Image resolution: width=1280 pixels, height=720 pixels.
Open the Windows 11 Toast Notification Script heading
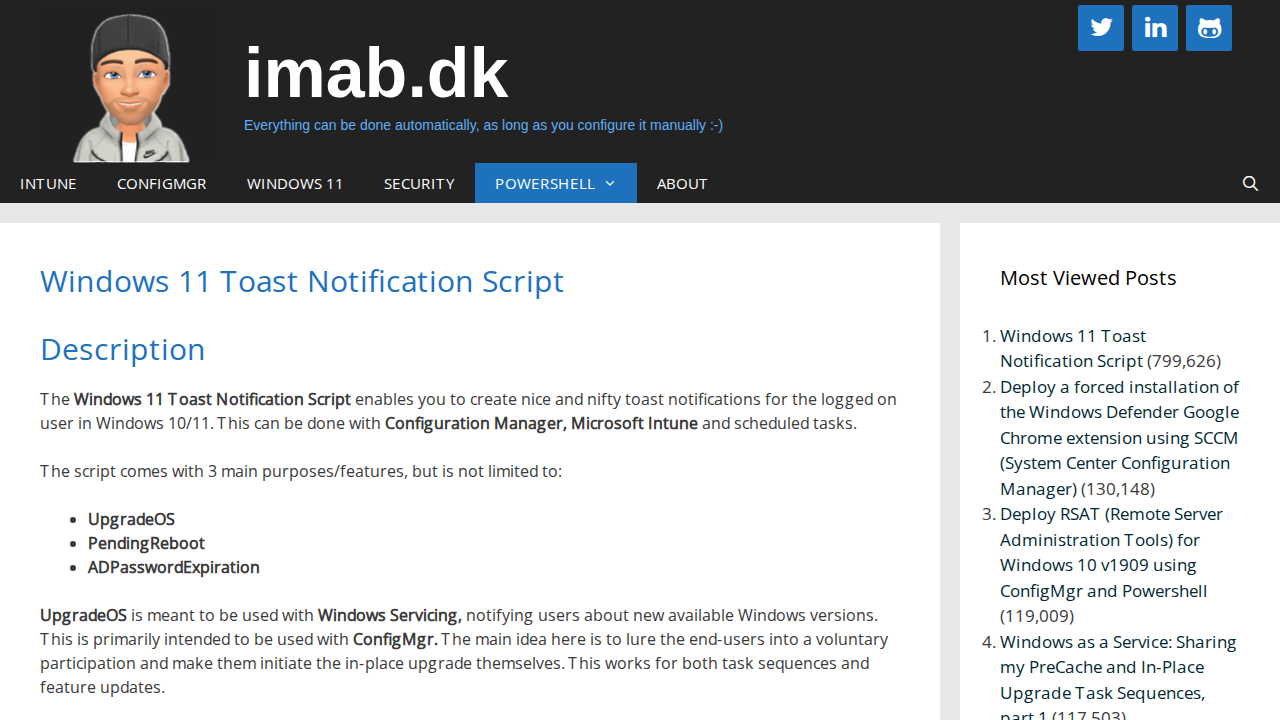pos(302,281)
